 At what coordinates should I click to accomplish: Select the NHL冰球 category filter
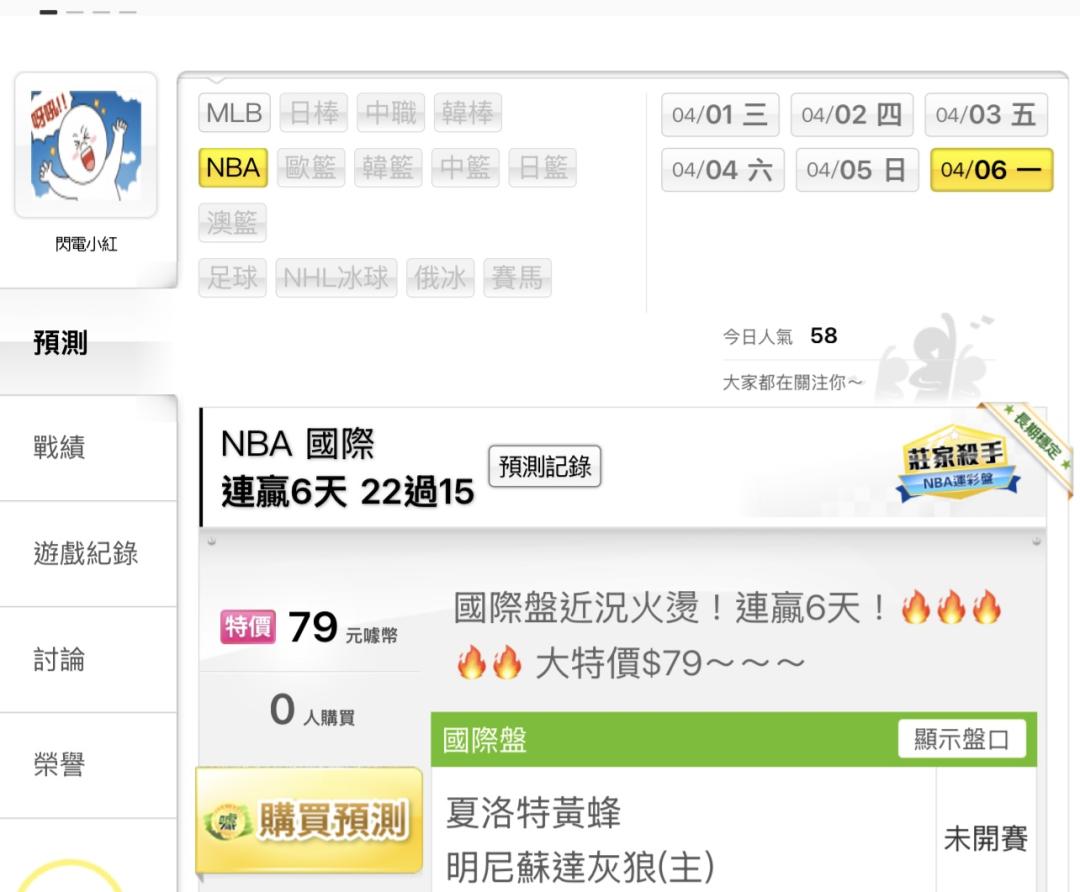[x=336, y=278]
